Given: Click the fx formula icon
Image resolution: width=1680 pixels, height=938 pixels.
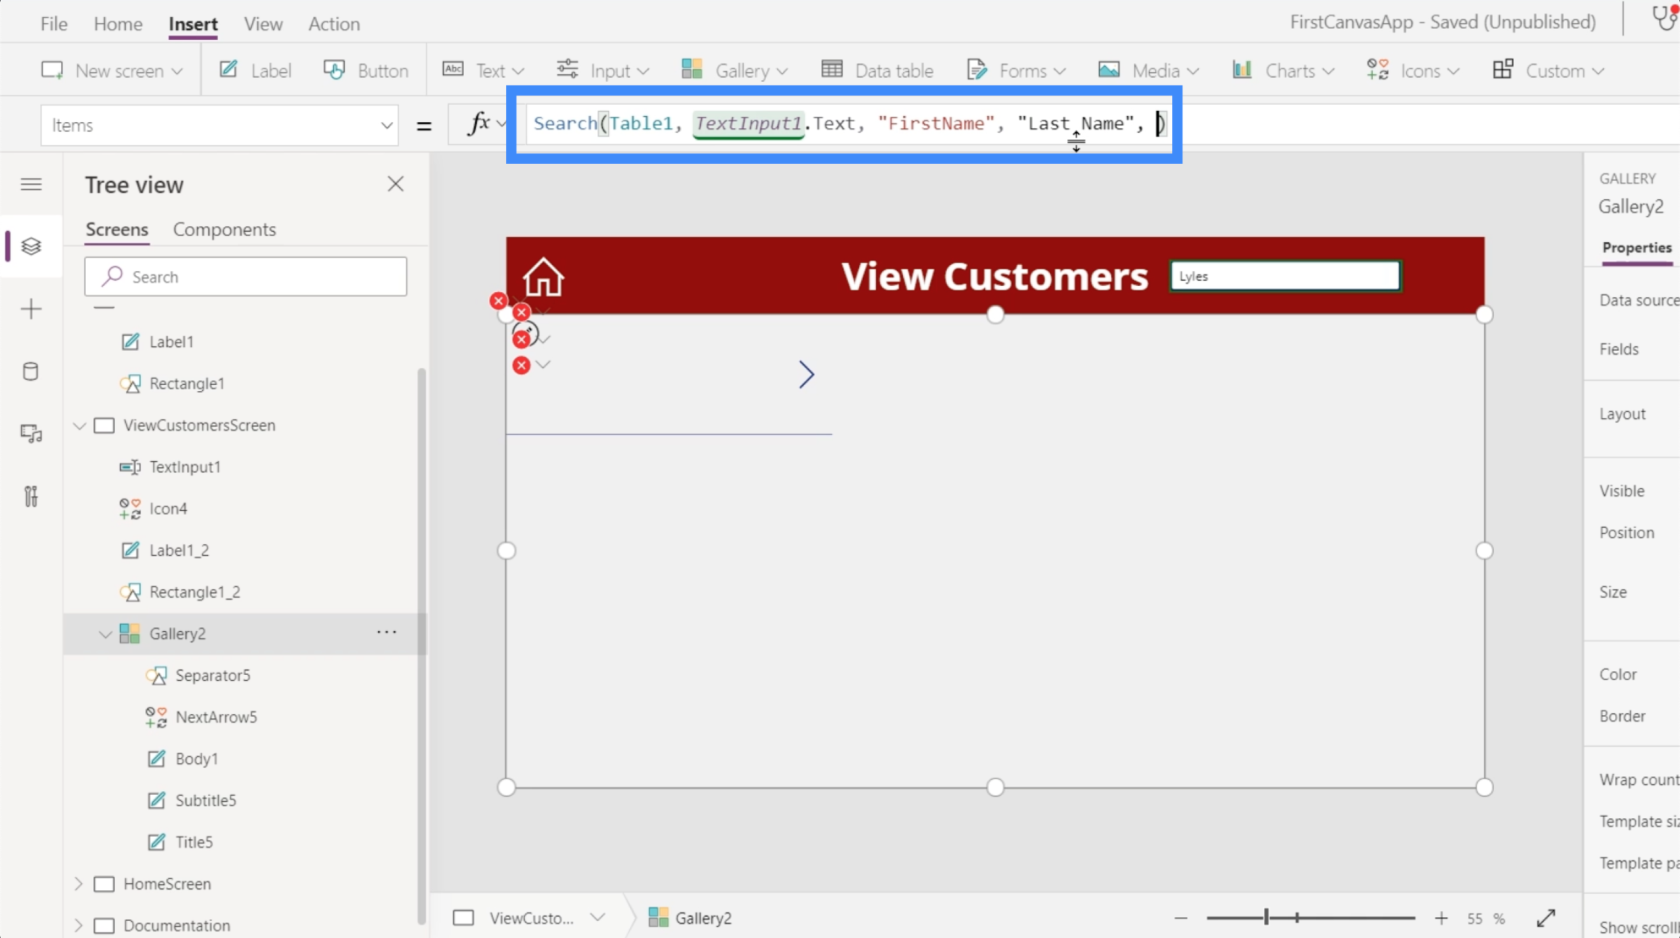Looking at the screenshot, I should pos(479,123).
